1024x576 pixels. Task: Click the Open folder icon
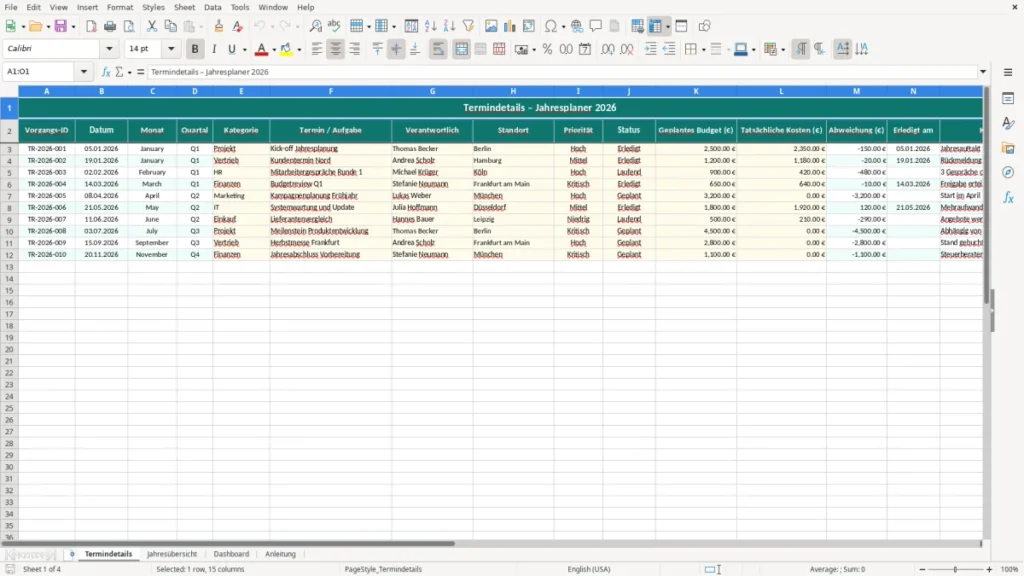click(x=36, y=26)
